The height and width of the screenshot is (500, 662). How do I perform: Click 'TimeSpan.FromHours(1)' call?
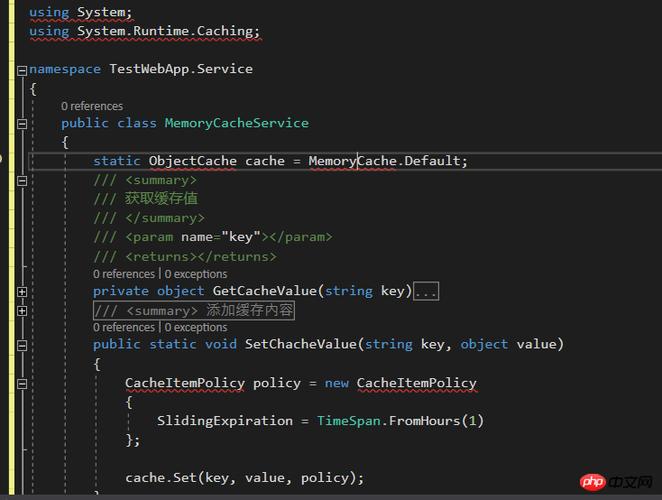(x=400, y=421)
